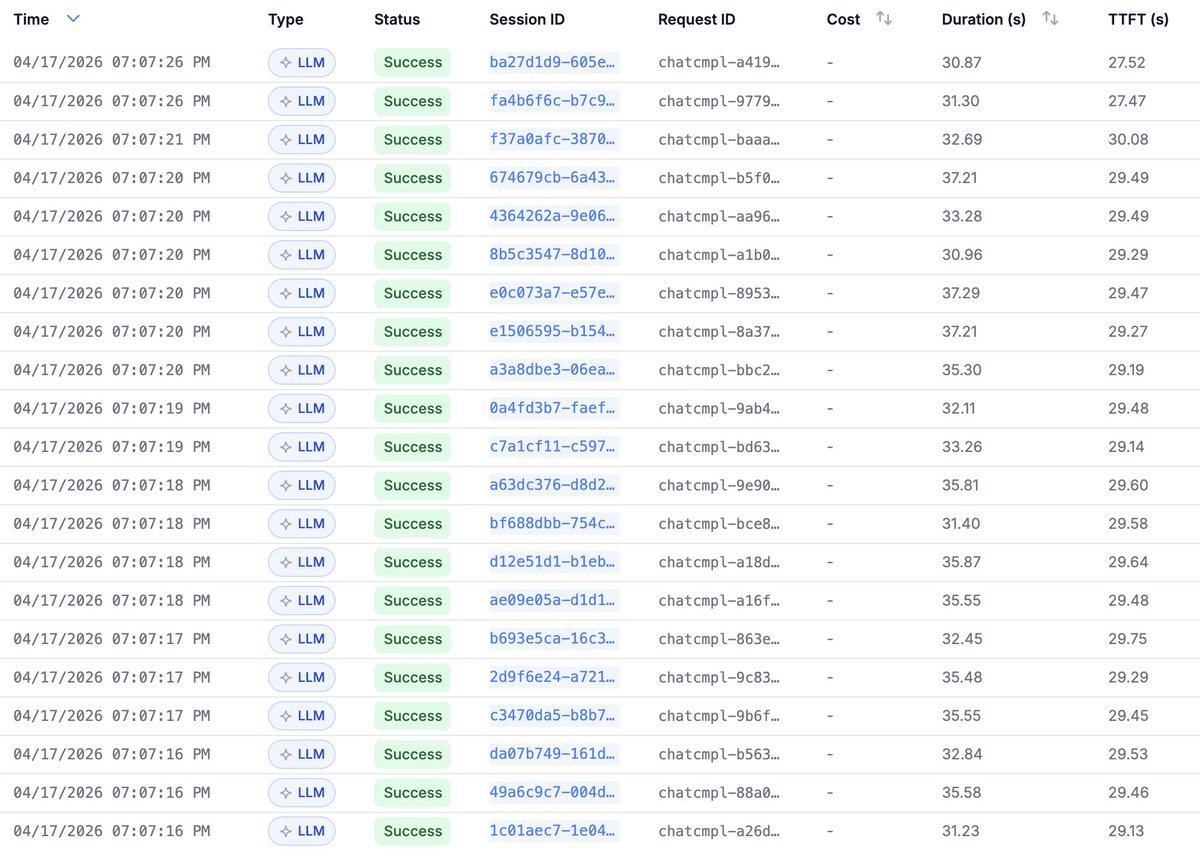Click the Session ID column header

[x=525, y=19]
